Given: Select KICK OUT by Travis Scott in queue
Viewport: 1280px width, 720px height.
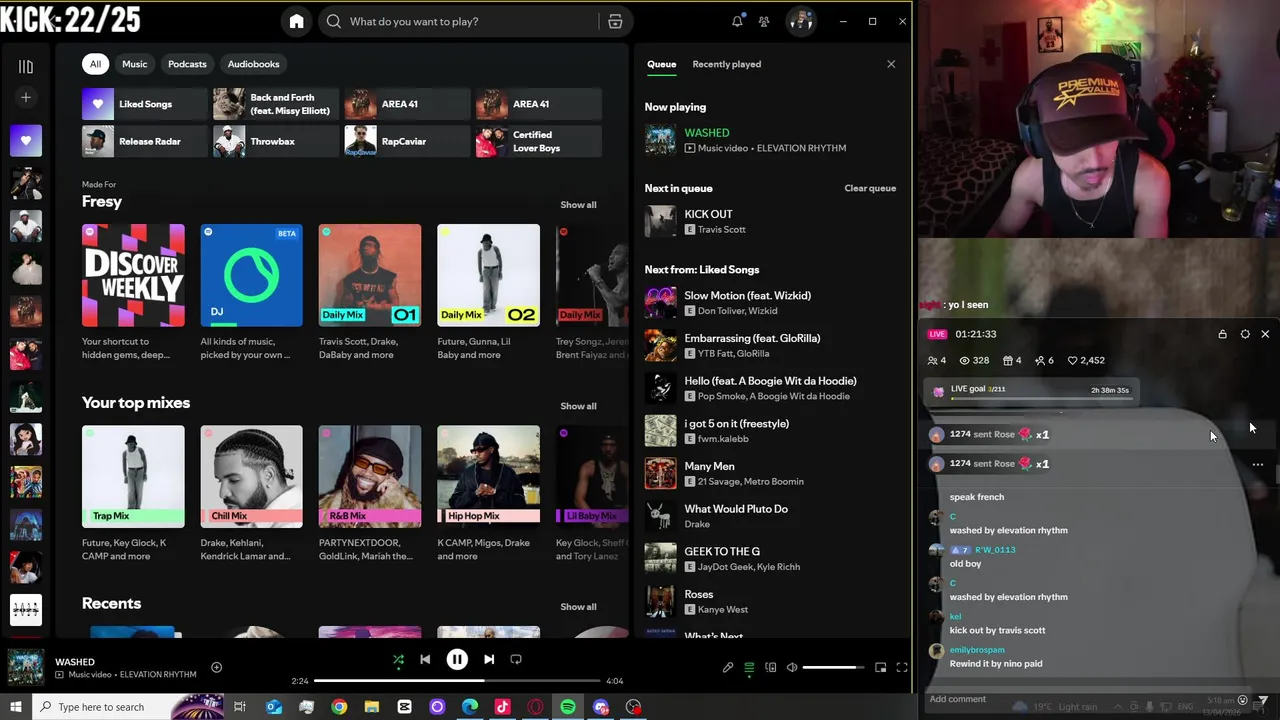Looking at the screenshot, I should click(x=770, y=221).
